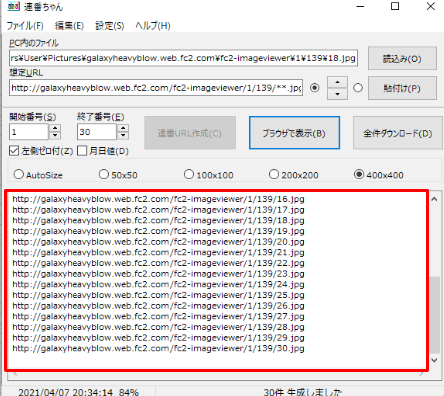This screenshot has height=396, width=444.
Task: Click the PC内のファイル path input field
Action: pos(183,58)
